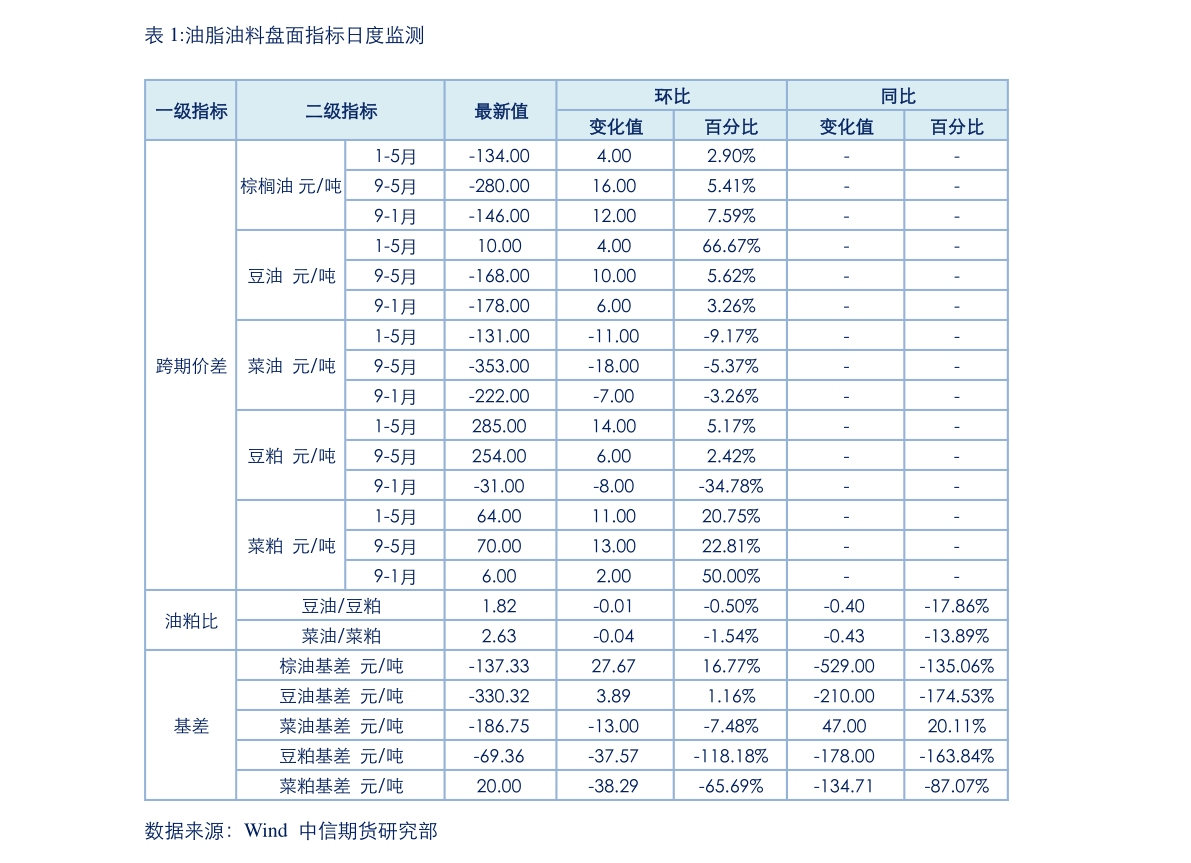Click the source line '数据来源: Wind 中信期货研究部'

pyautogui.click(x=291, y=831)
